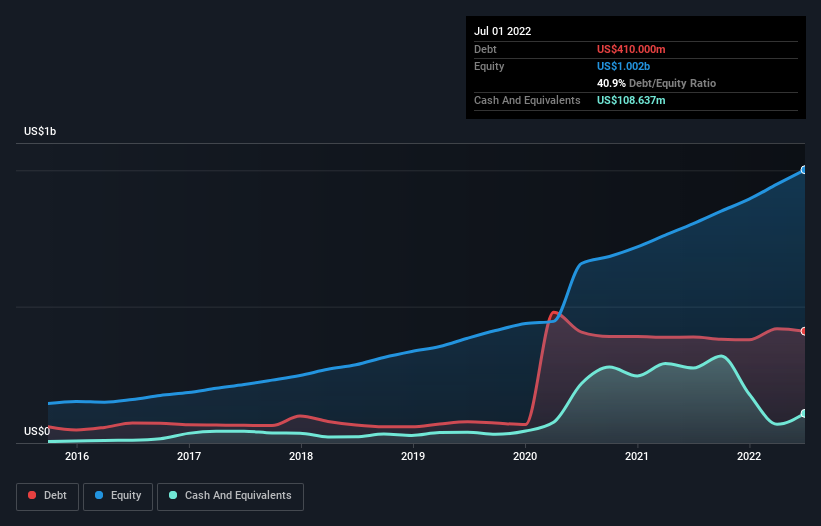
Task: Toggle the Debt series legend button
Action: [47, 496]
